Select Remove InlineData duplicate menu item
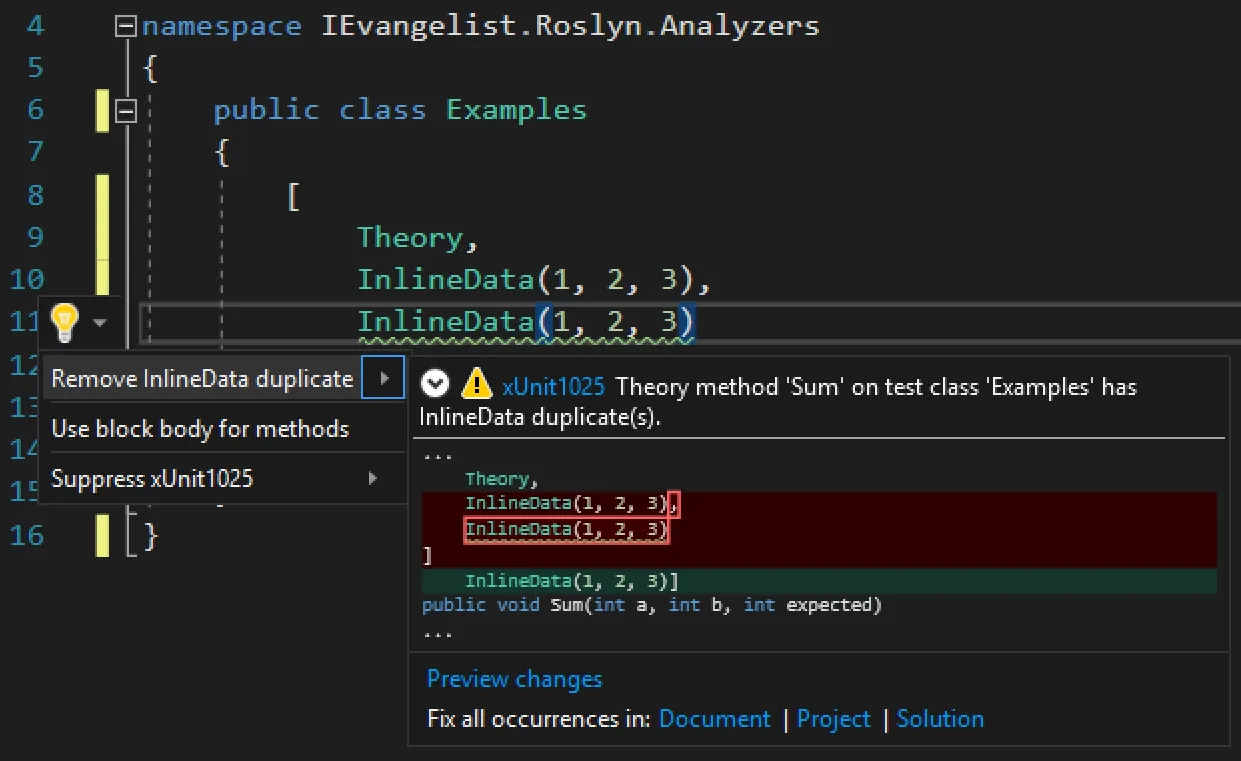Image resolution: width=1241 pixels, height=761 pixels. click(x=202, y=379)
